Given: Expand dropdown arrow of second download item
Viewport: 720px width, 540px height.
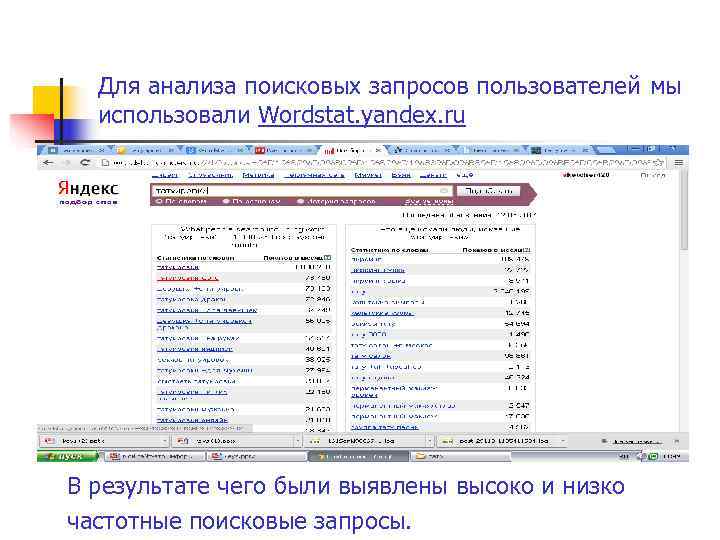Looking at the screenshot, I should (x=298, y=441).
